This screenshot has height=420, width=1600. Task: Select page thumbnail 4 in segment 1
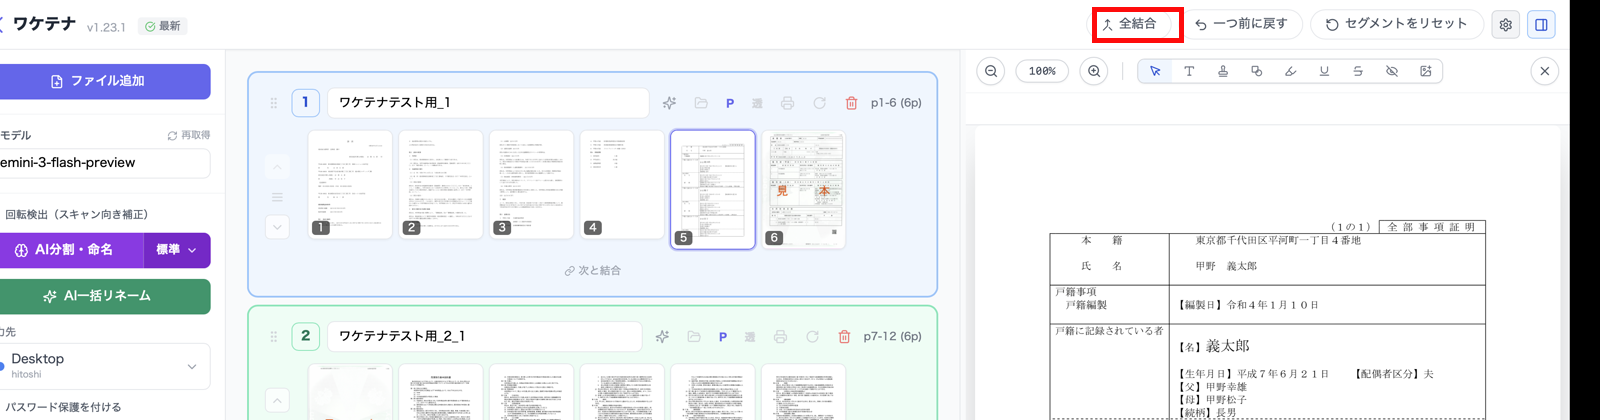click(622, 184)
